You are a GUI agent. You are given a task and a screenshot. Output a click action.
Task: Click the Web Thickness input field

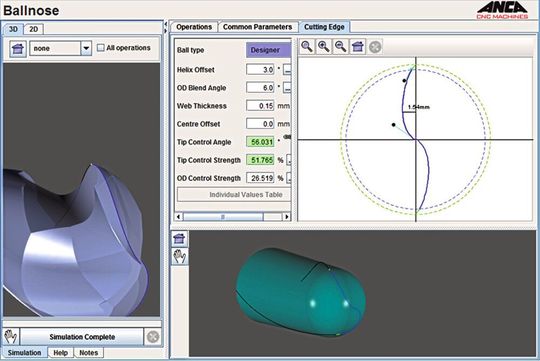(x=260, y=106)
